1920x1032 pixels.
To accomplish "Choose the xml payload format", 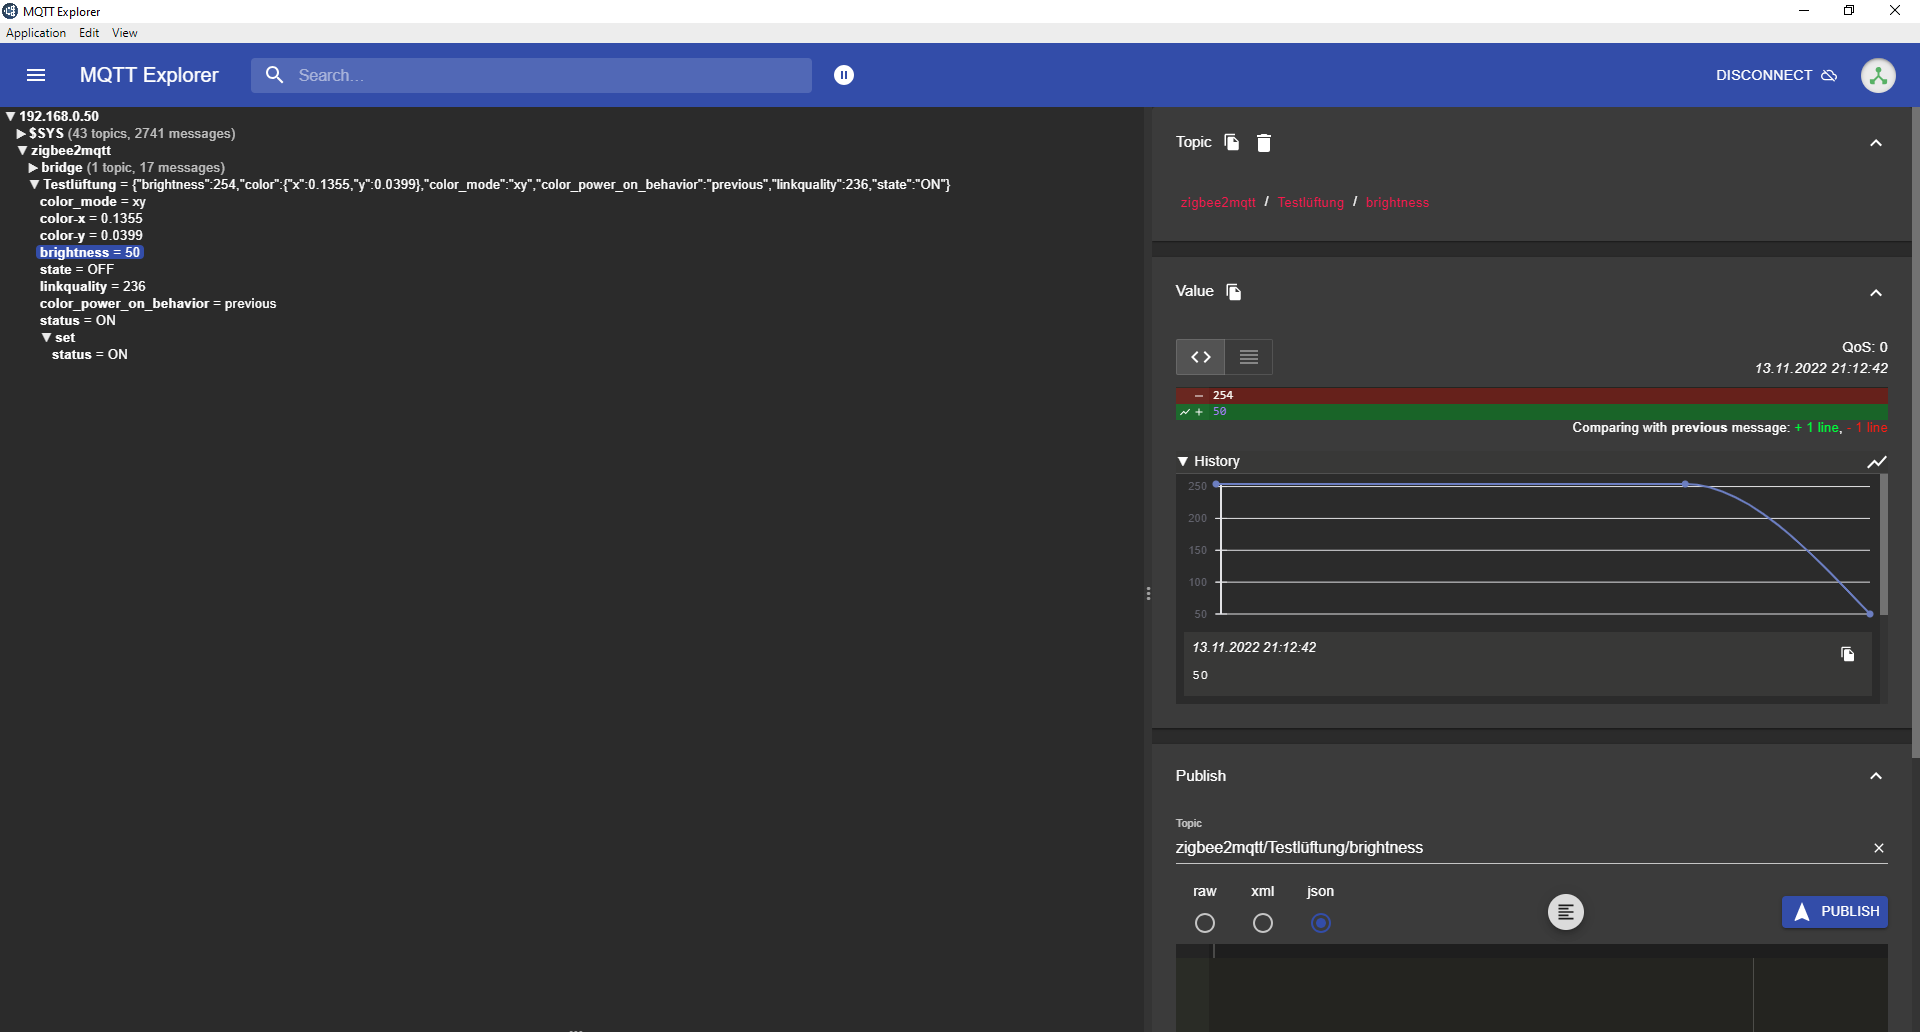I will coord(1263,923).
